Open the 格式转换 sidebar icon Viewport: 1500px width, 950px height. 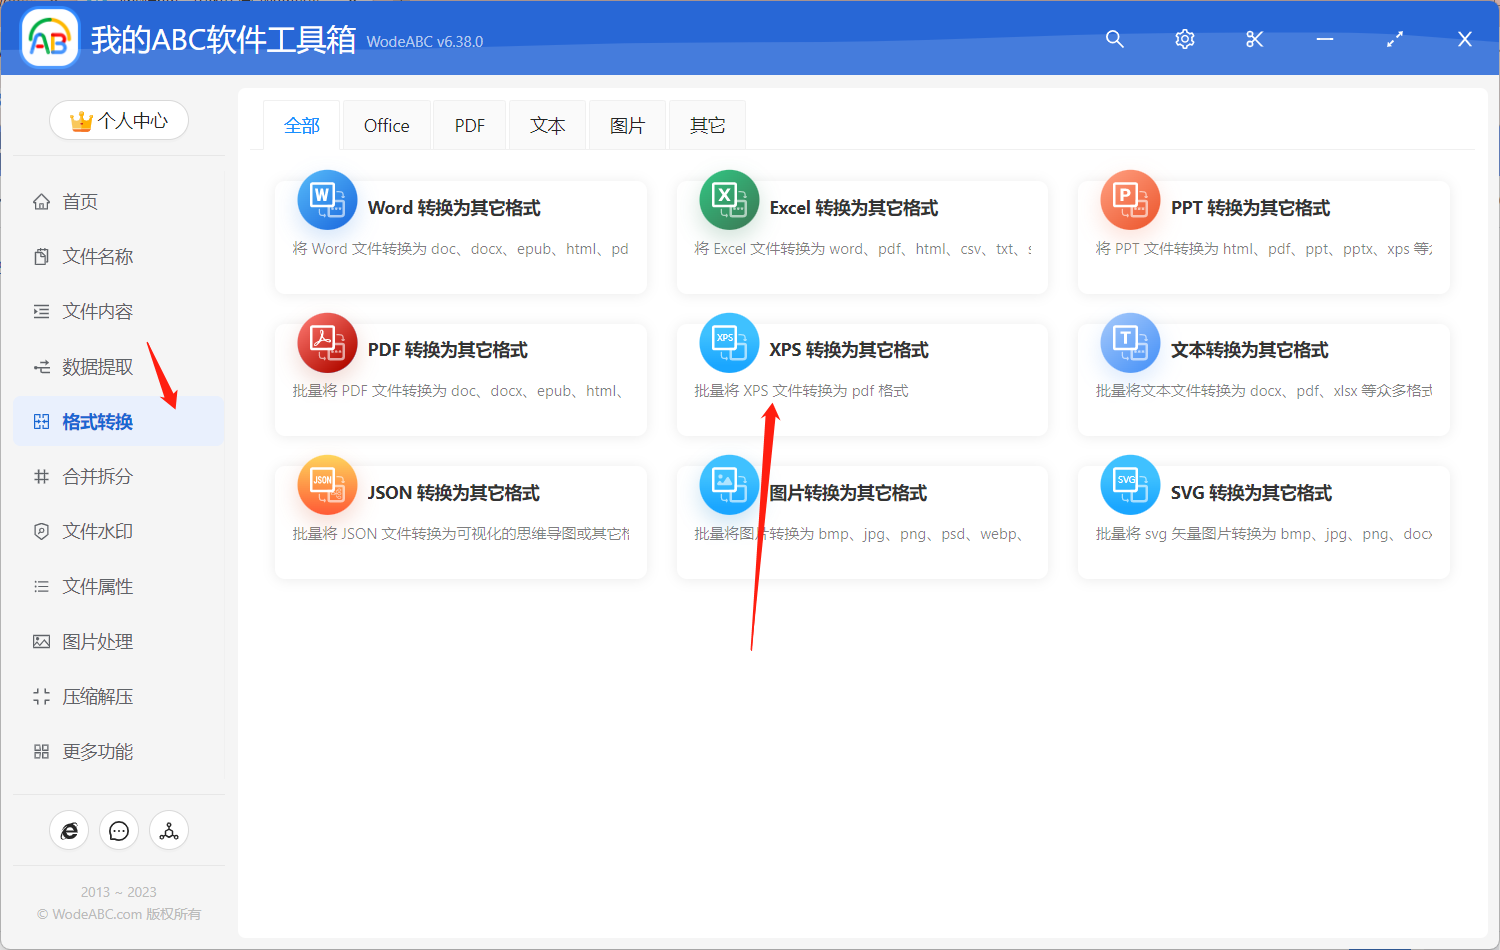[x=41, y=421]
